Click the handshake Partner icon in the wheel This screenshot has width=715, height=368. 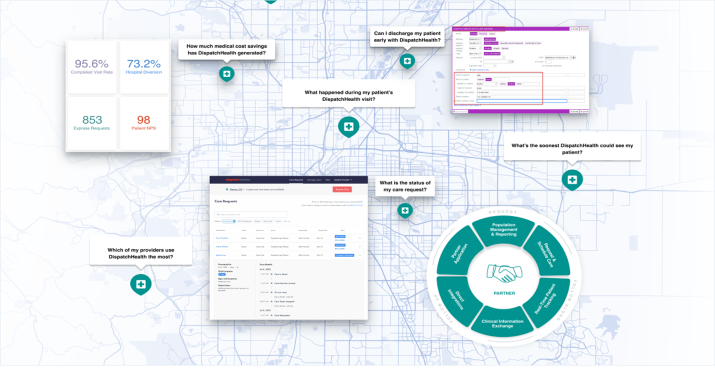504,273
